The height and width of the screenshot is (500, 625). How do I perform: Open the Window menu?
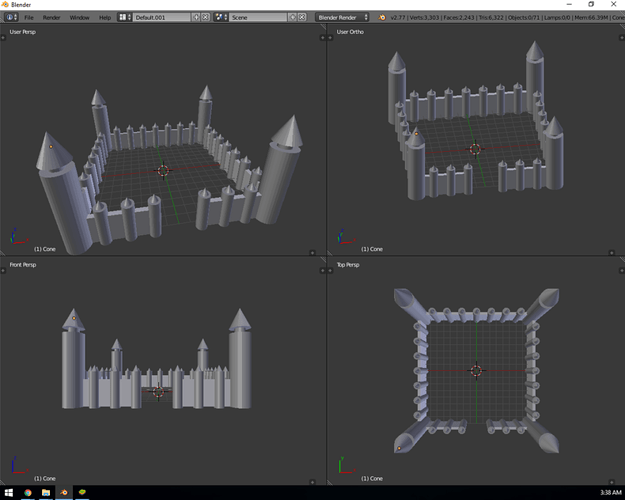pyautogui.click(x=79, y=17)
